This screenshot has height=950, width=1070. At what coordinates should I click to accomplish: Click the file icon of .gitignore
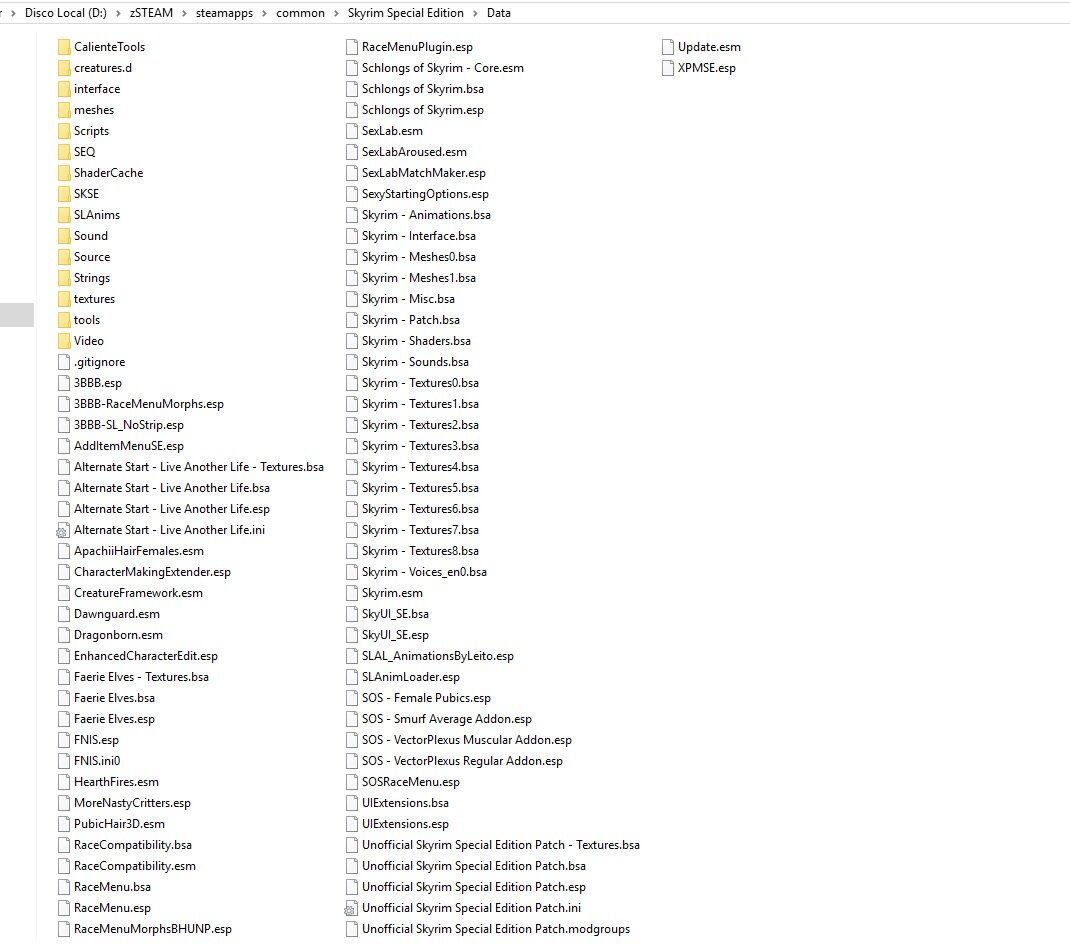pyautogui.click(x=64, y=362)
